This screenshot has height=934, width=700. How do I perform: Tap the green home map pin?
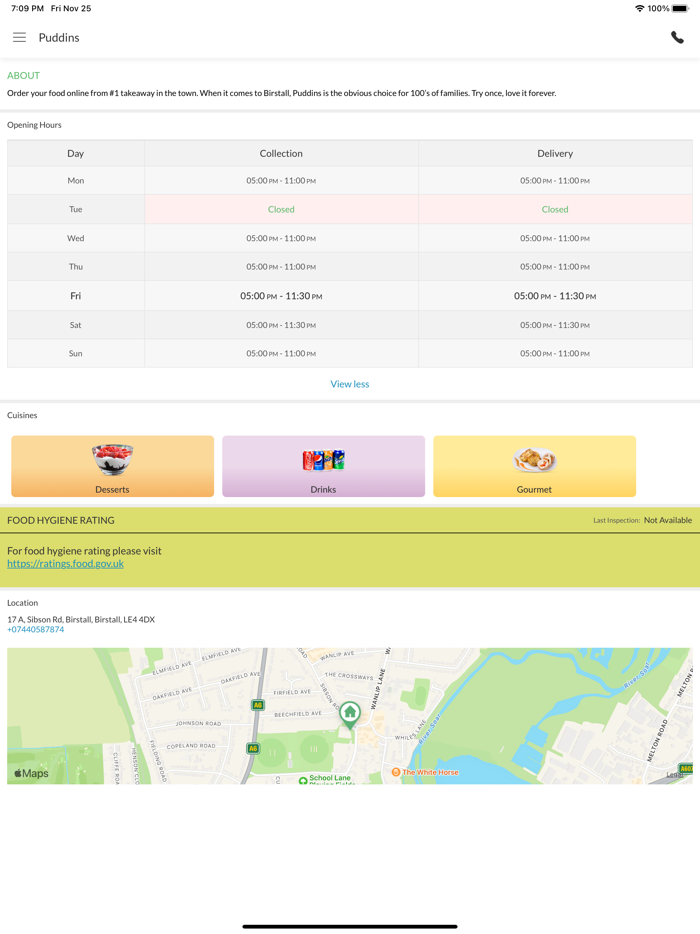(350, 715)
